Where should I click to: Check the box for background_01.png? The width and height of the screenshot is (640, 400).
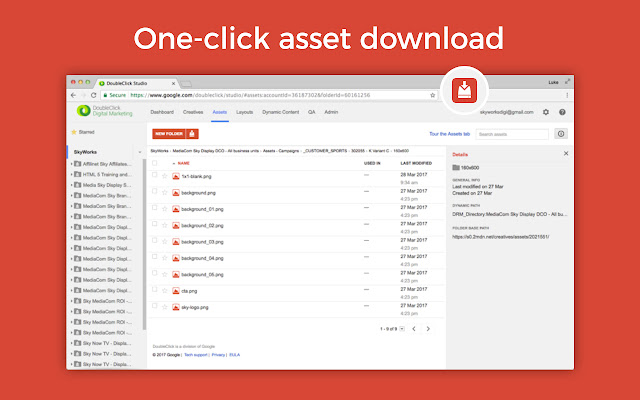pyautogui.click(x=154, y=207)
